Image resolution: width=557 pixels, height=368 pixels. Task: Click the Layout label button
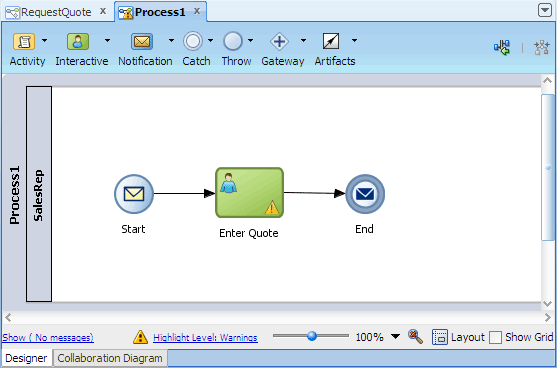point(468,337)
